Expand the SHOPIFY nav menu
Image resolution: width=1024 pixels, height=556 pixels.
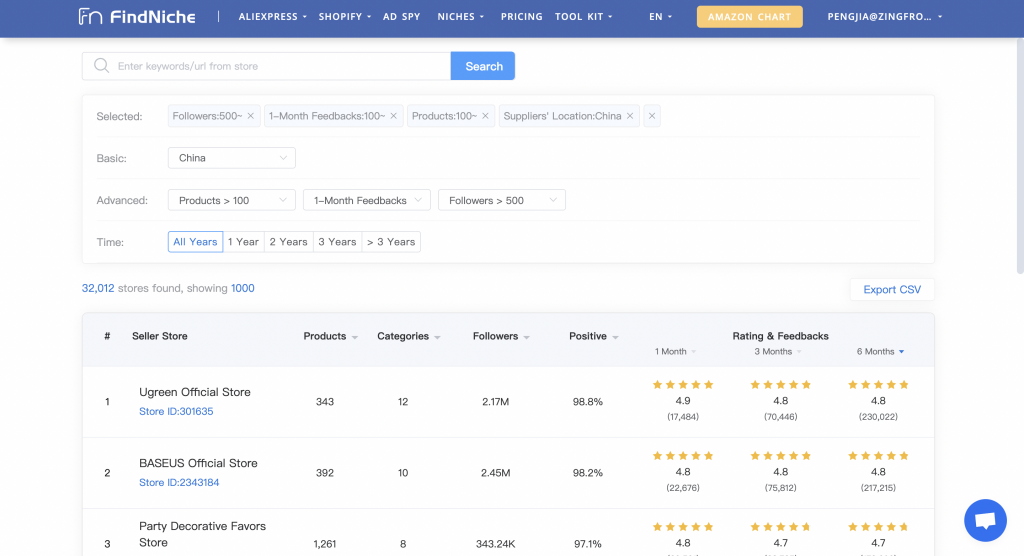coord(345,16)
